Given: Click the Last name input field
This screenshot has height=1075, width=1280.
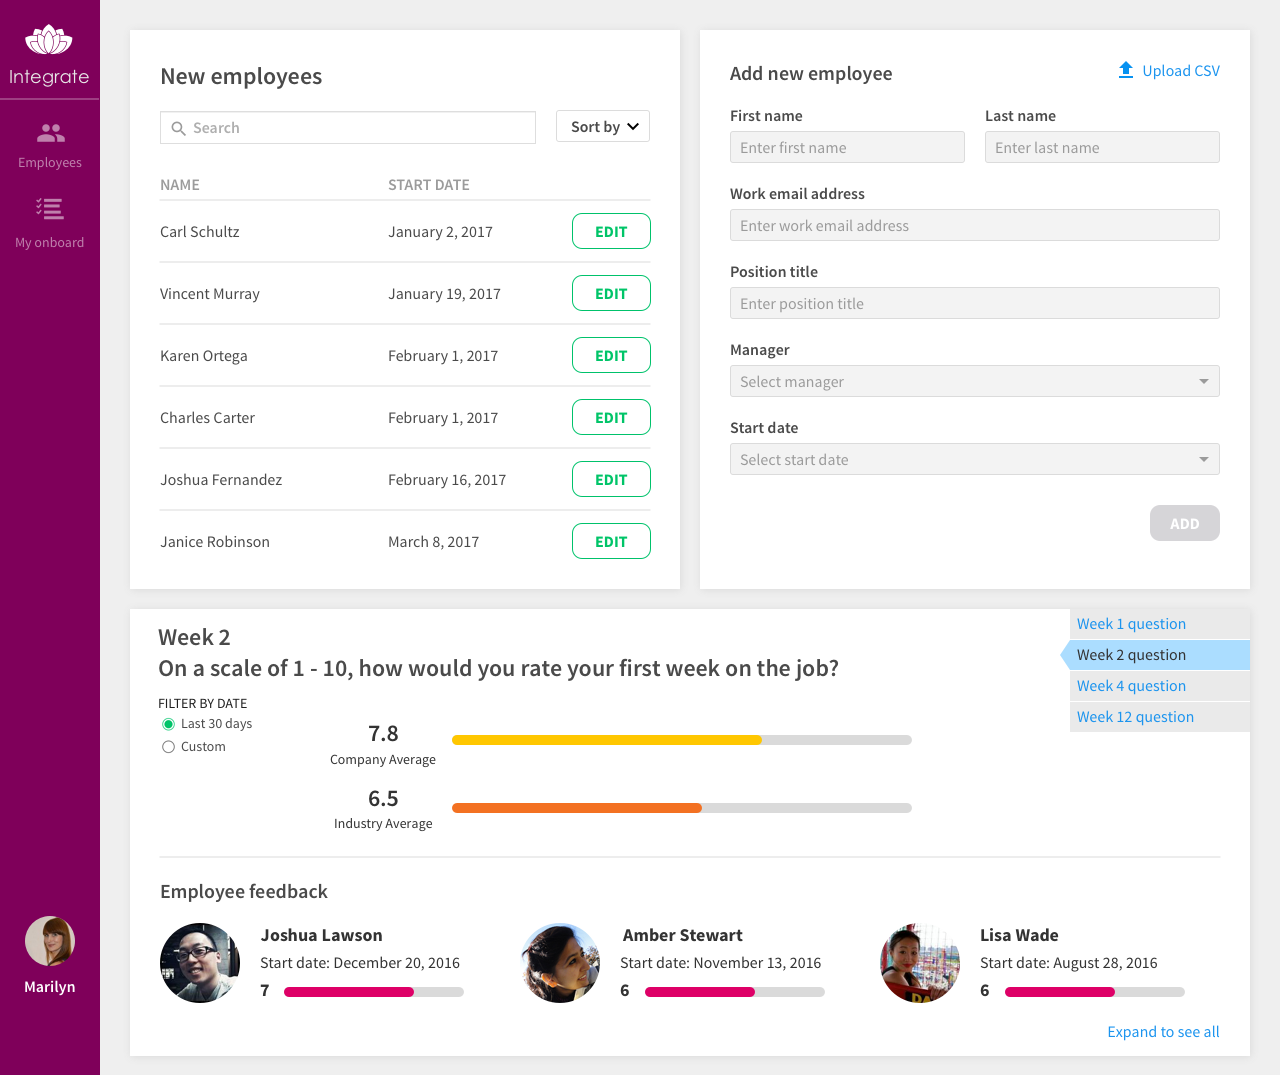Looking at the screenshot, I should (x=1102, y=147).
